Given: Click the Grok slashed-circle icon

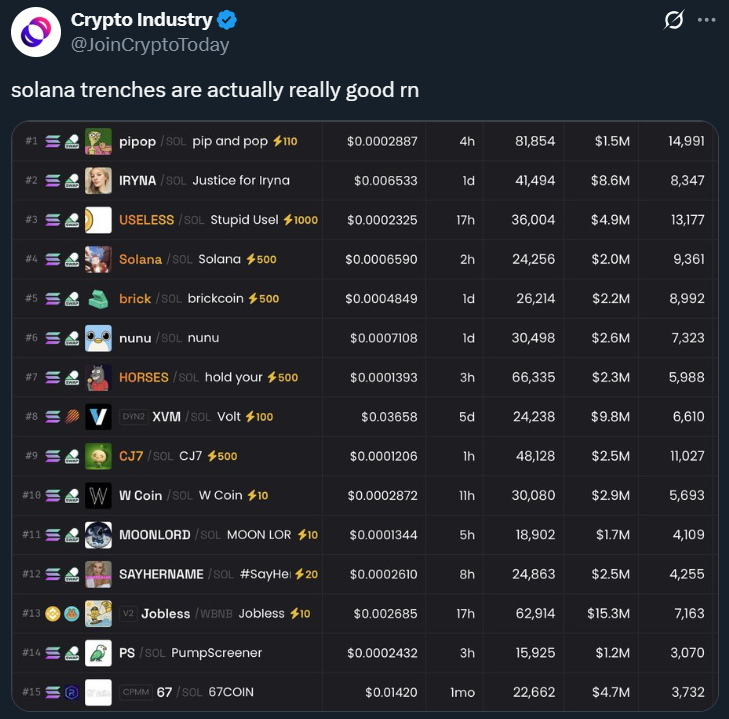Looking at the screenshot, I should coord(674,20).
